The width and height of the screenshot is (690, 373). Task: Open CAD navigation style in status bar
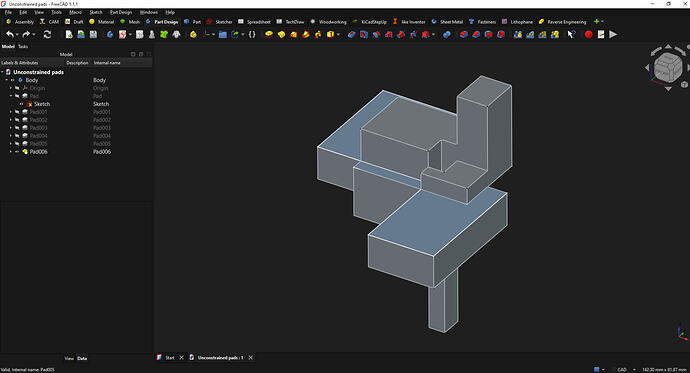622,369
